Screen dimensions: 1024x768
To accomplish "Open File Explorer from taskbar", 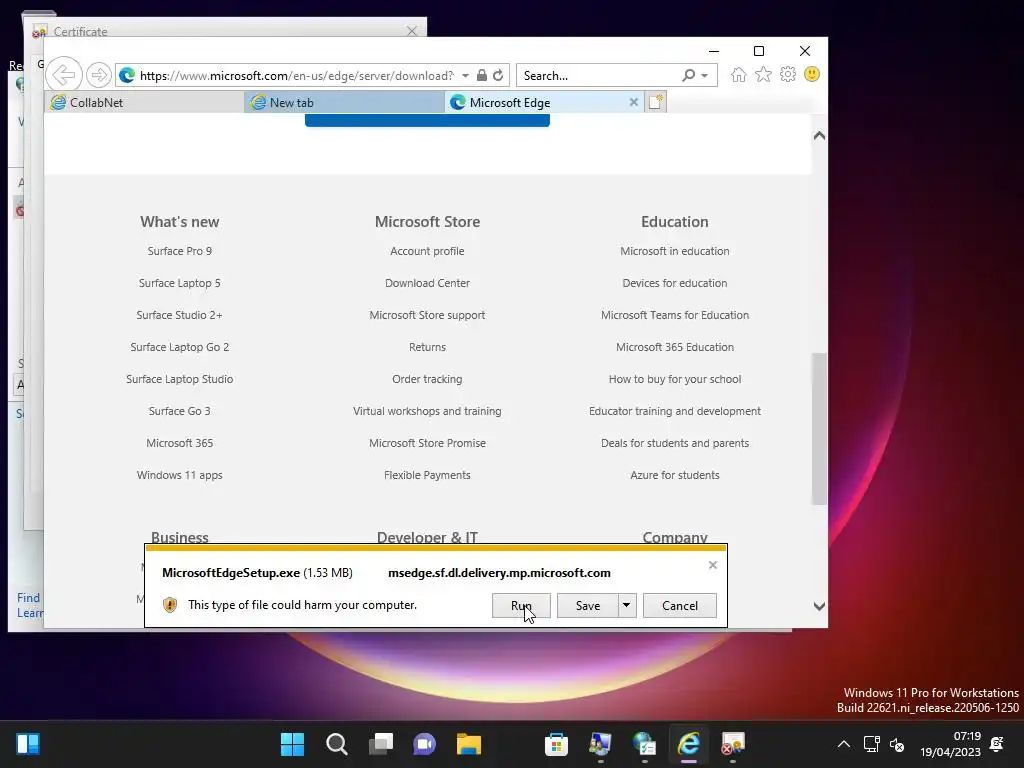I will (468, 744).
